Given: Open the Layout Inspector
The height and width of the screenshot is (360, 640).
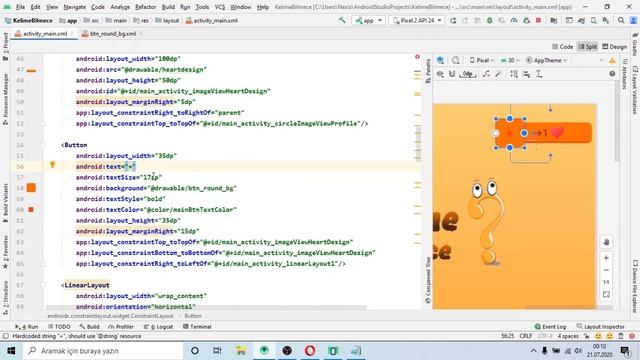Looking at the screenshot, I should click(x=601, y=327).
